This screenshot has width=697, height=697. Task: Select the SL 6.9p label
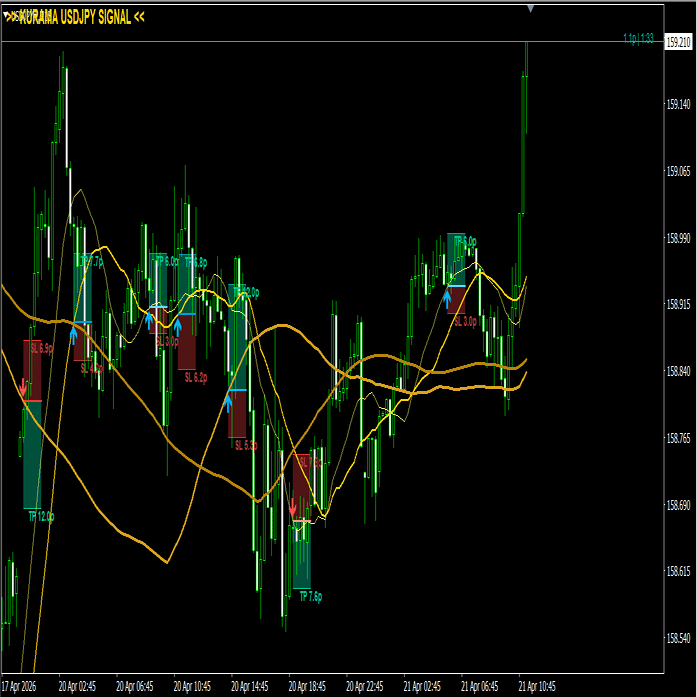(42, 348)
